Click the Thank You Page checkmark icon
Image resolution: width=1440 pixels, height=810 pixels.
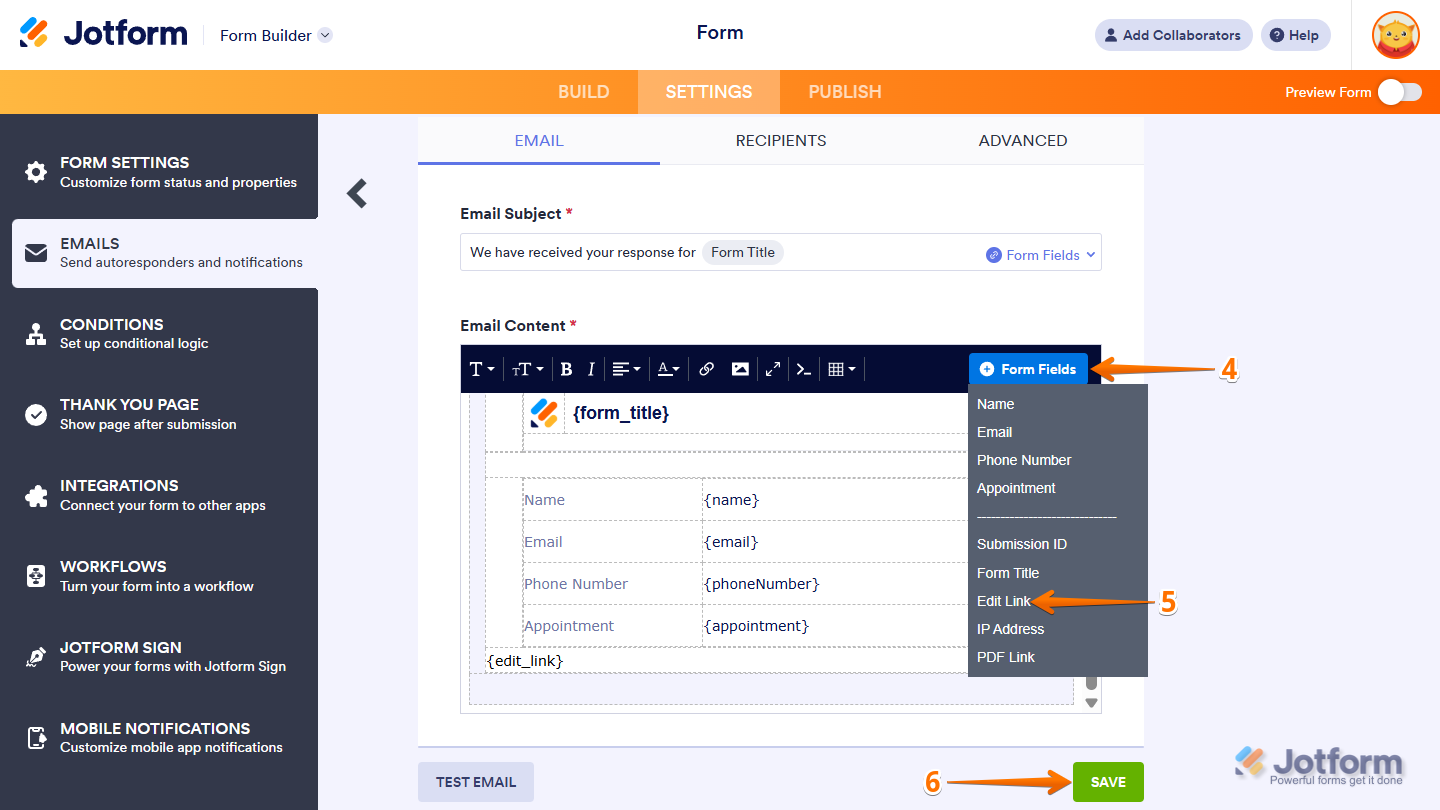[36, 415]
